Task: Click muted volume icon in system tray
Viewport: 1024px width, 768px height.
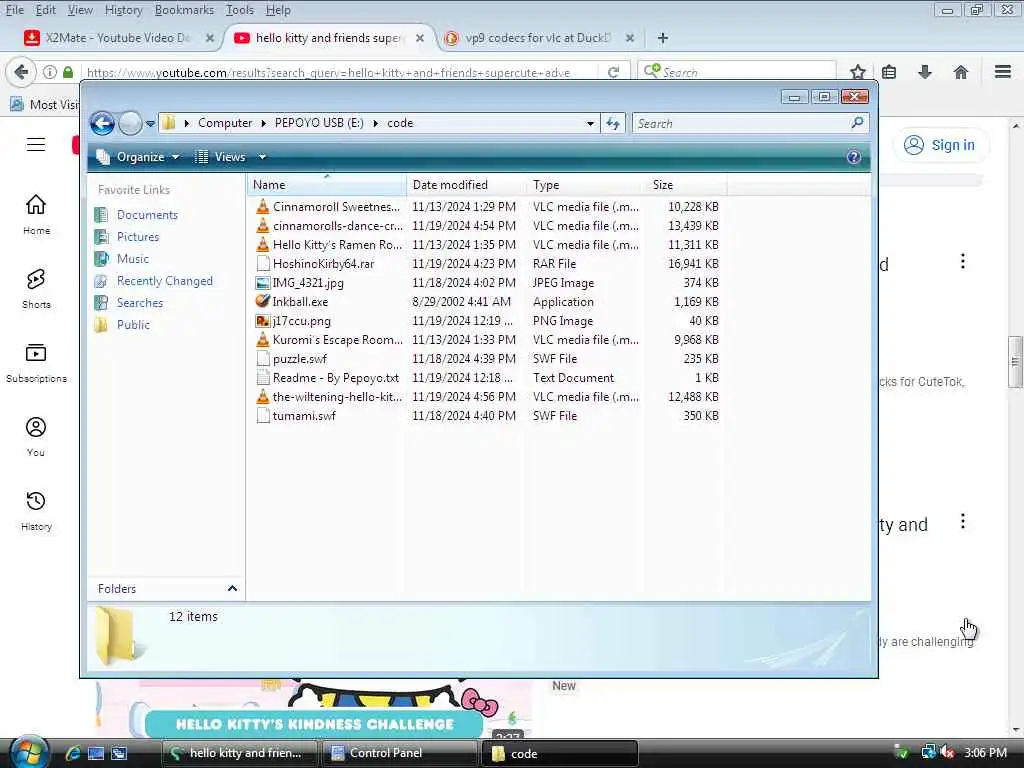Action: coord(947,753)
